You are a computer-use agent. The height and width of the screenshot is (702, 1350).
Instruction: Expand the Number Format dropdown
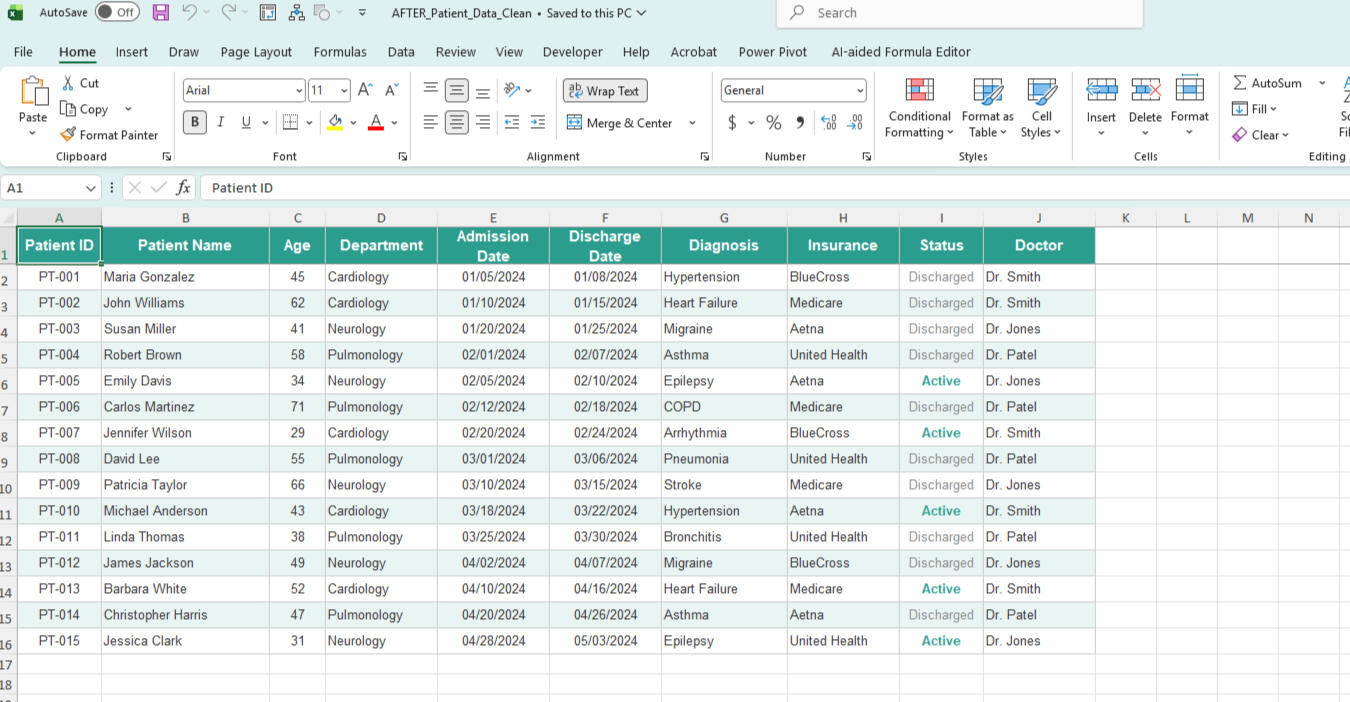(859, 91)
